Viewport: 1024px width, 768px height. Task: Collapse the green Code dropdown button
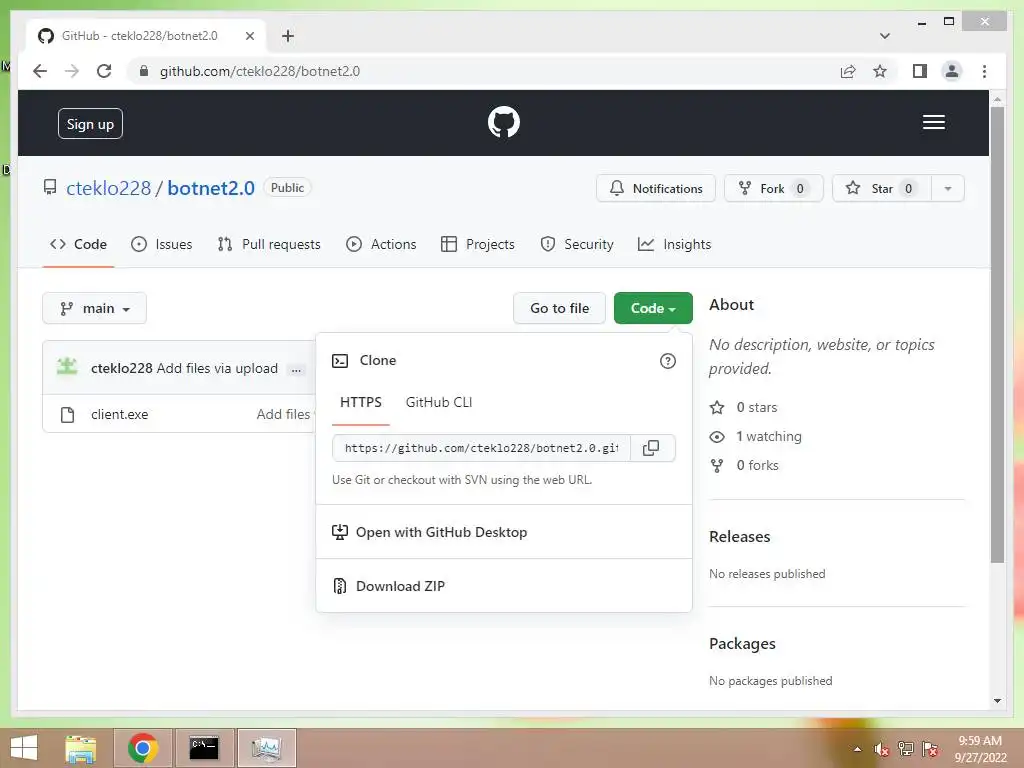653,308
